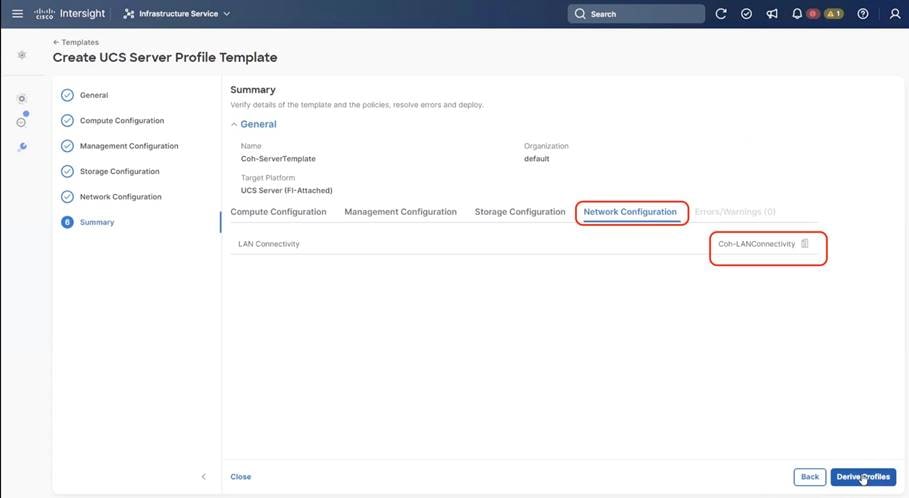This screenshot has width=909, height=498.
Task: Click the default organization value
Action: coord(536,159)
